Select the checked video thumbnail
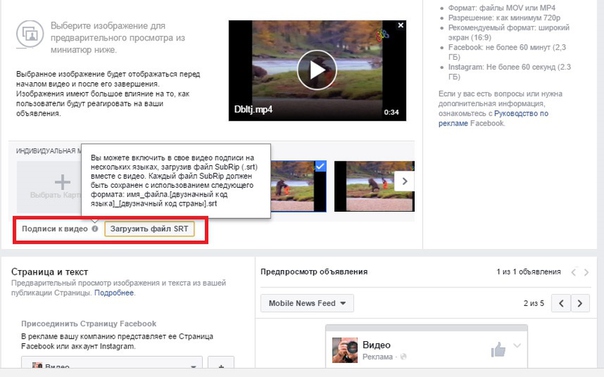 pyautogui.click(x=299, y=186)
